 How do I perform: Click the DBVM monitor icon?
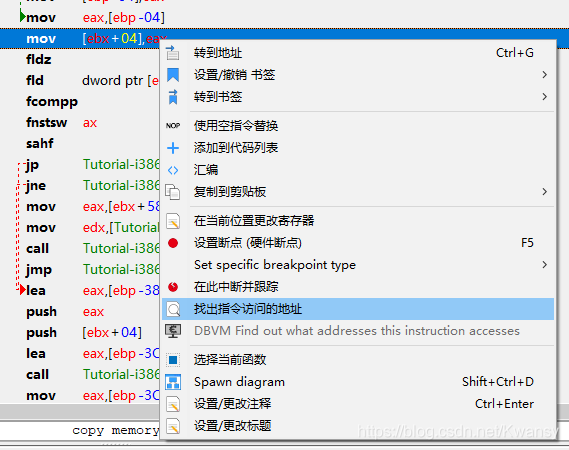pos(173,331)
